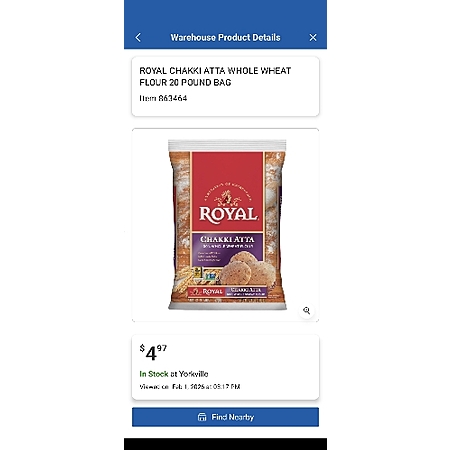
Task: Click the Viewed on Feb 1 timestamp
Action: click(190, 387)
